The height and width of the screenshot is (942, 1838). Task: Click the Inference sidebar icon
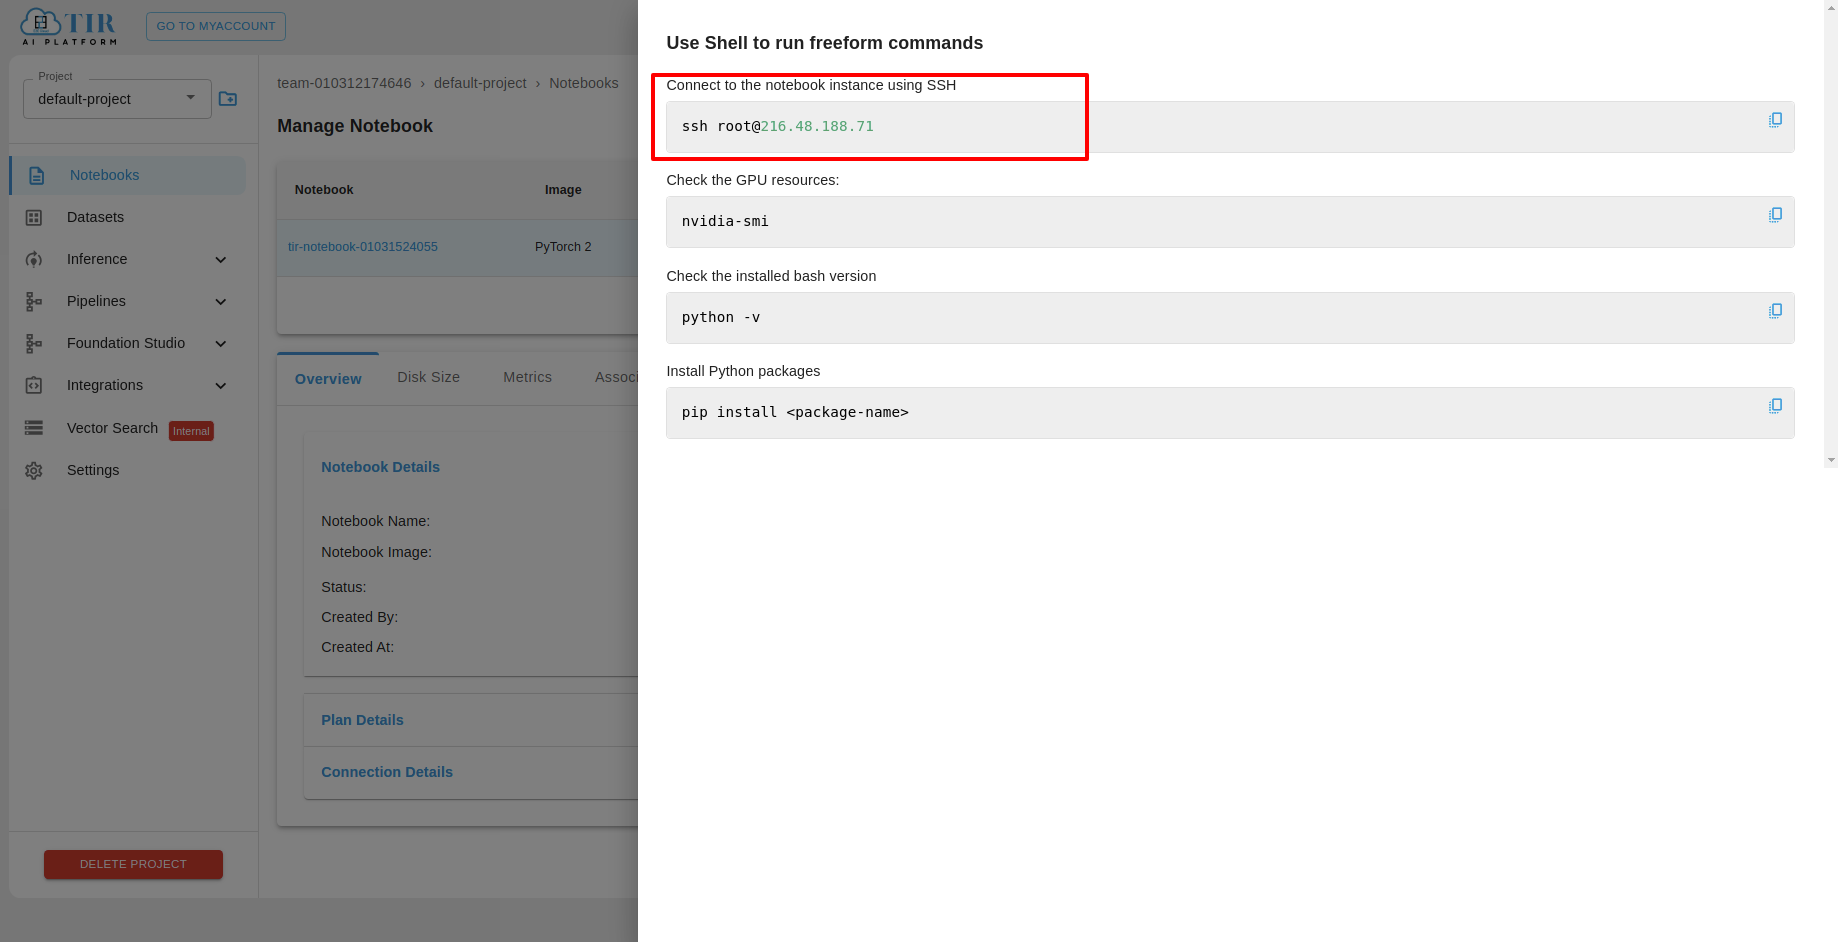(x=34, y=260)
